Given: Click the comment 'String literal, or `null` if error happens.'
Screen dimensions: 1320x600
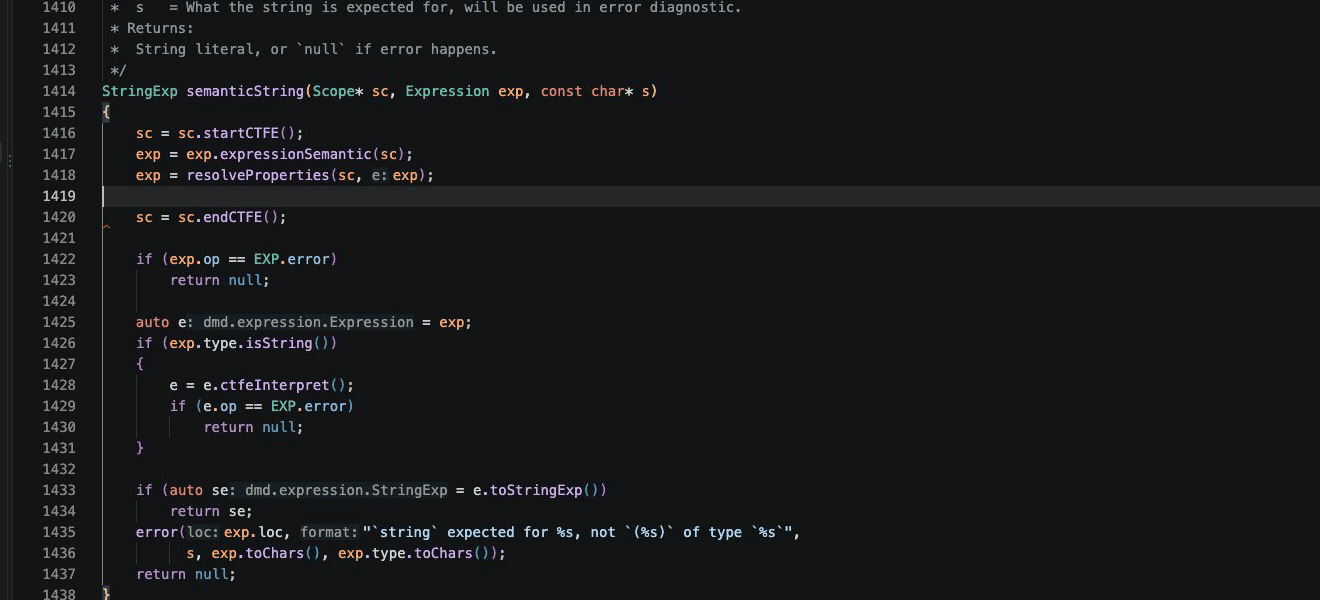Looking at the screenshot, I should pyautogui.click(x=316, y=49).
